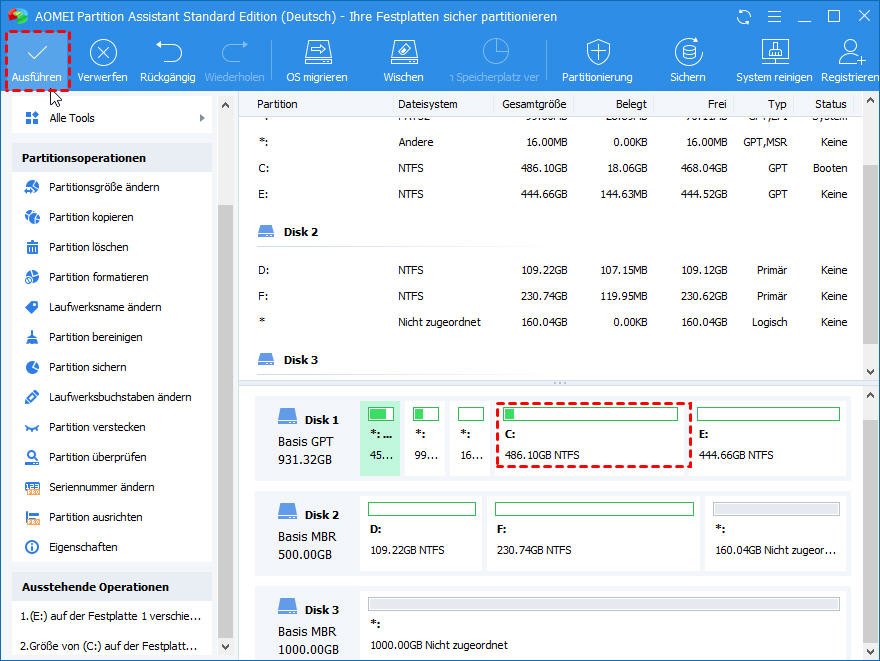Image resolution: width=880 pixels, height=661 pixels.
Task: Select Laufwerksname ändern
Action: (x=112, y=307)
